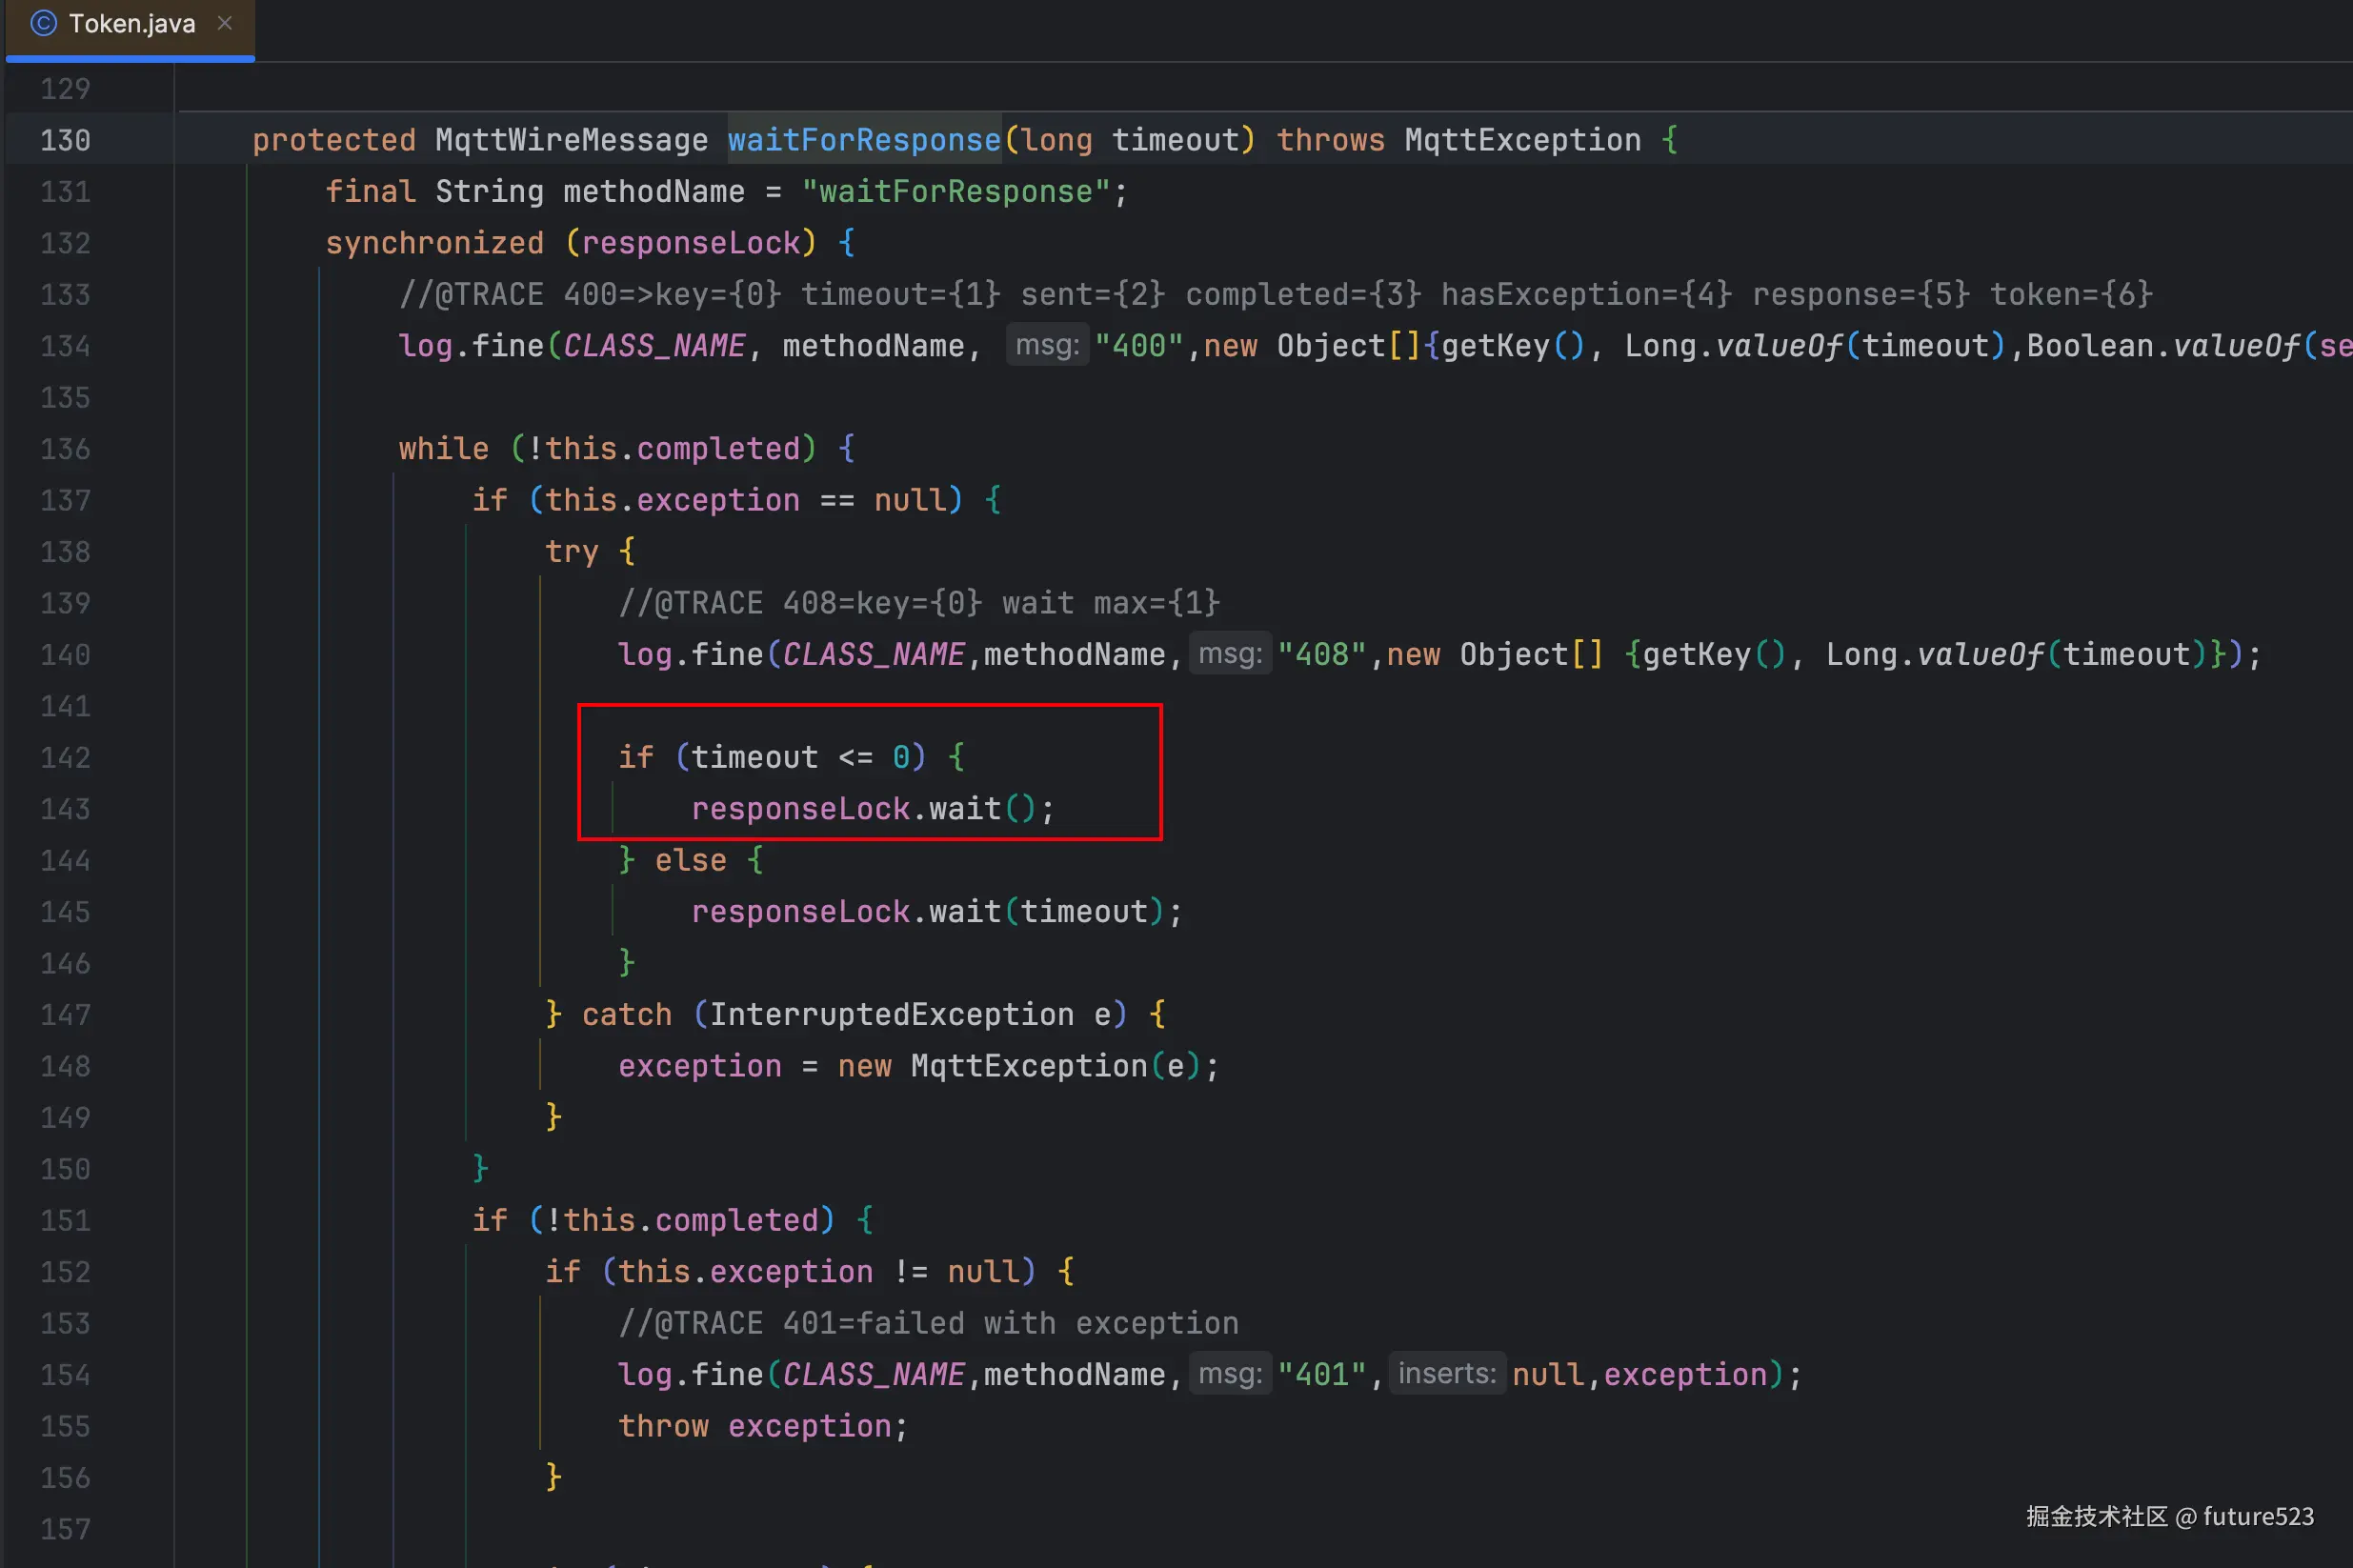Click line number 130 in the gutter

coord(65,140)
